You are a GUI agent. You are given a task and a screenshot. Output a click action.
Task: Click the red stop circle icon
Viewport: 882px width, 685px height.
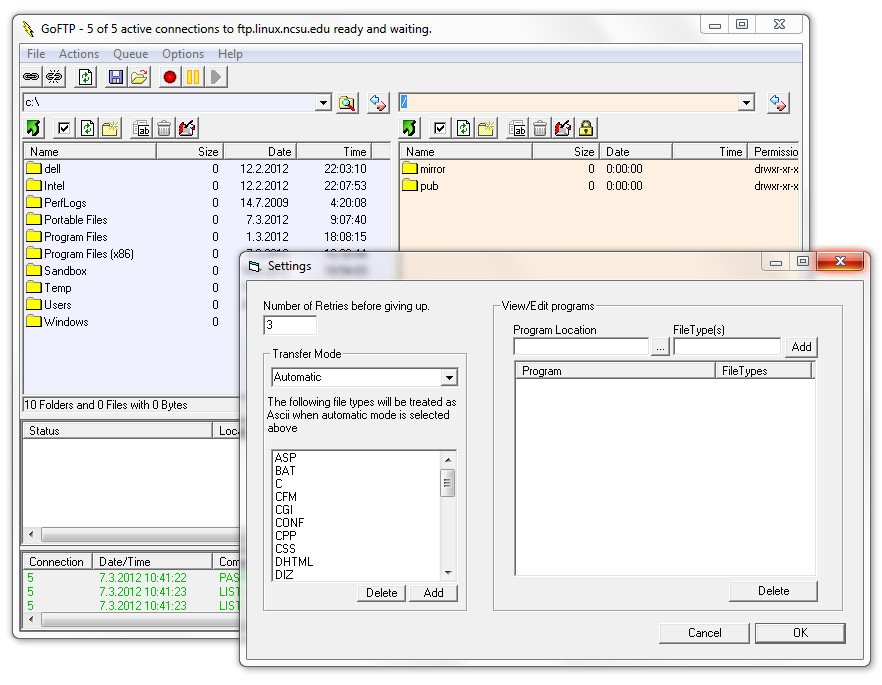tap(169, 76)
